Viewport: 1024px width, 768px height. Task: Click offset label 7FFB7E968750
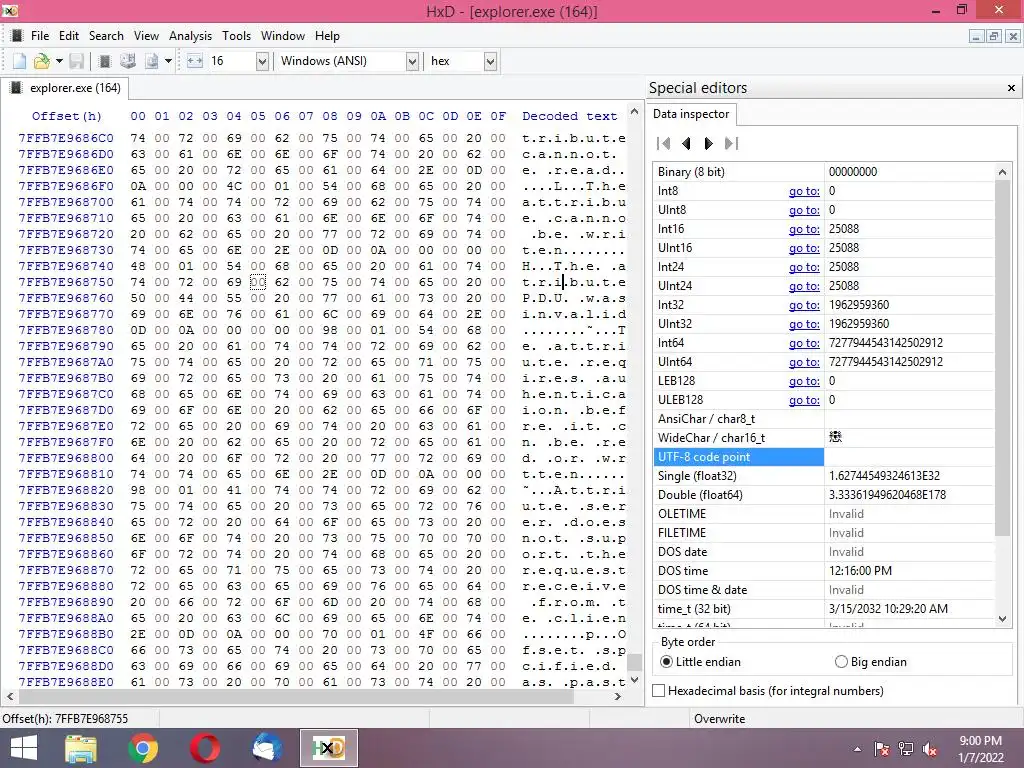click(66, 282)
